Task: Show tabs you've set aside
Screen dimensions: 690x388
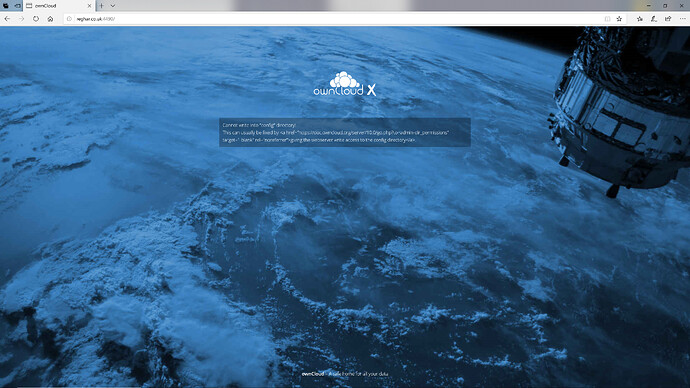Action: pyautogui.click(x=6, y=6)
